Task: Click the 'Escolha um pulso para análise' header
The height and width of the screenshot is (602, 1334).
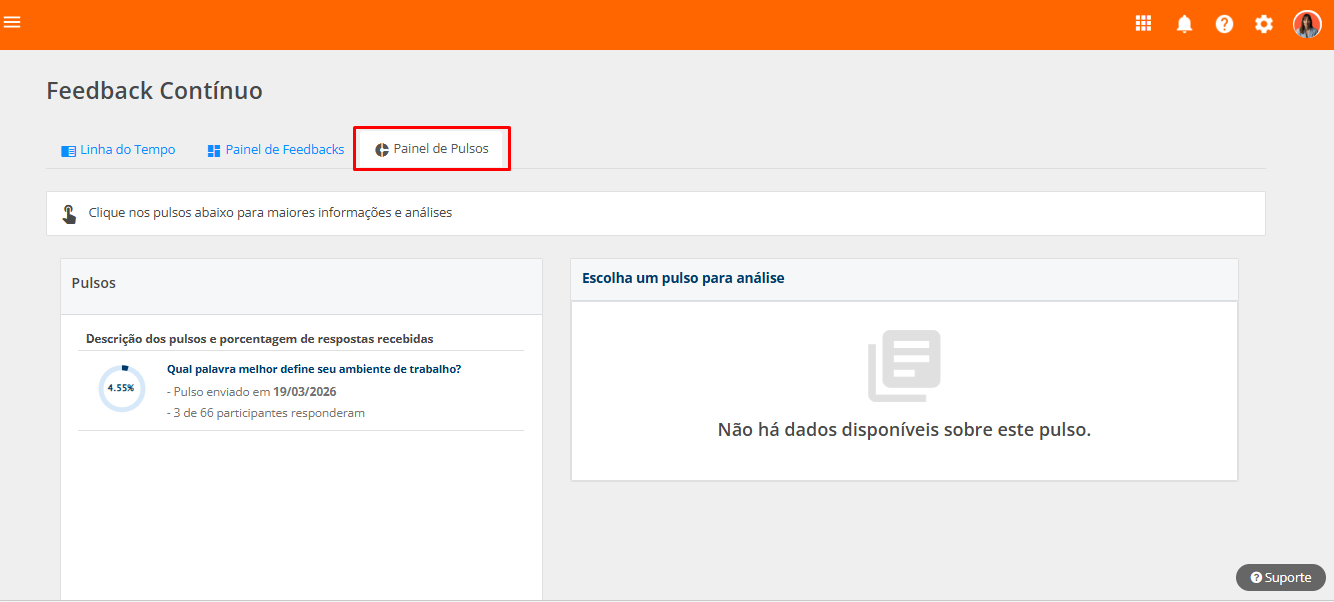Action: (x=904, y=279)
